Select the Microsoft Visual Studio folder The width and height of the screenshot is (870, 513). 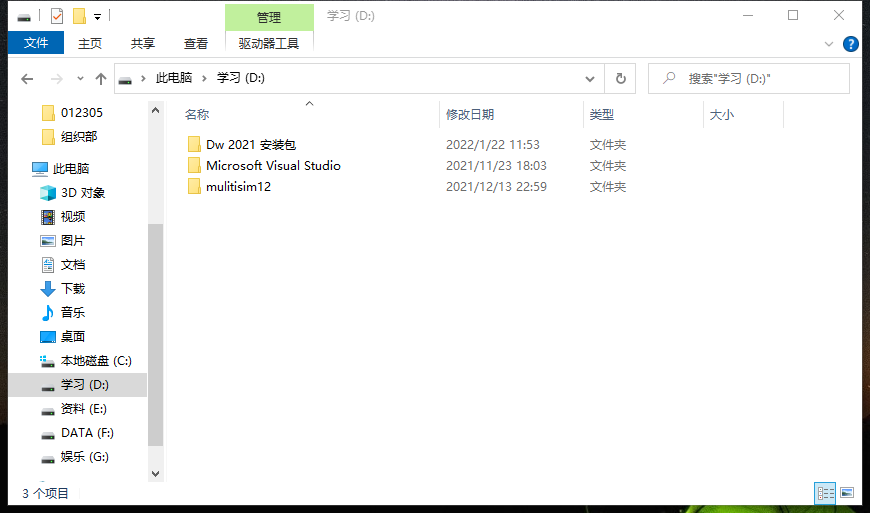click(x=273, y=166)
